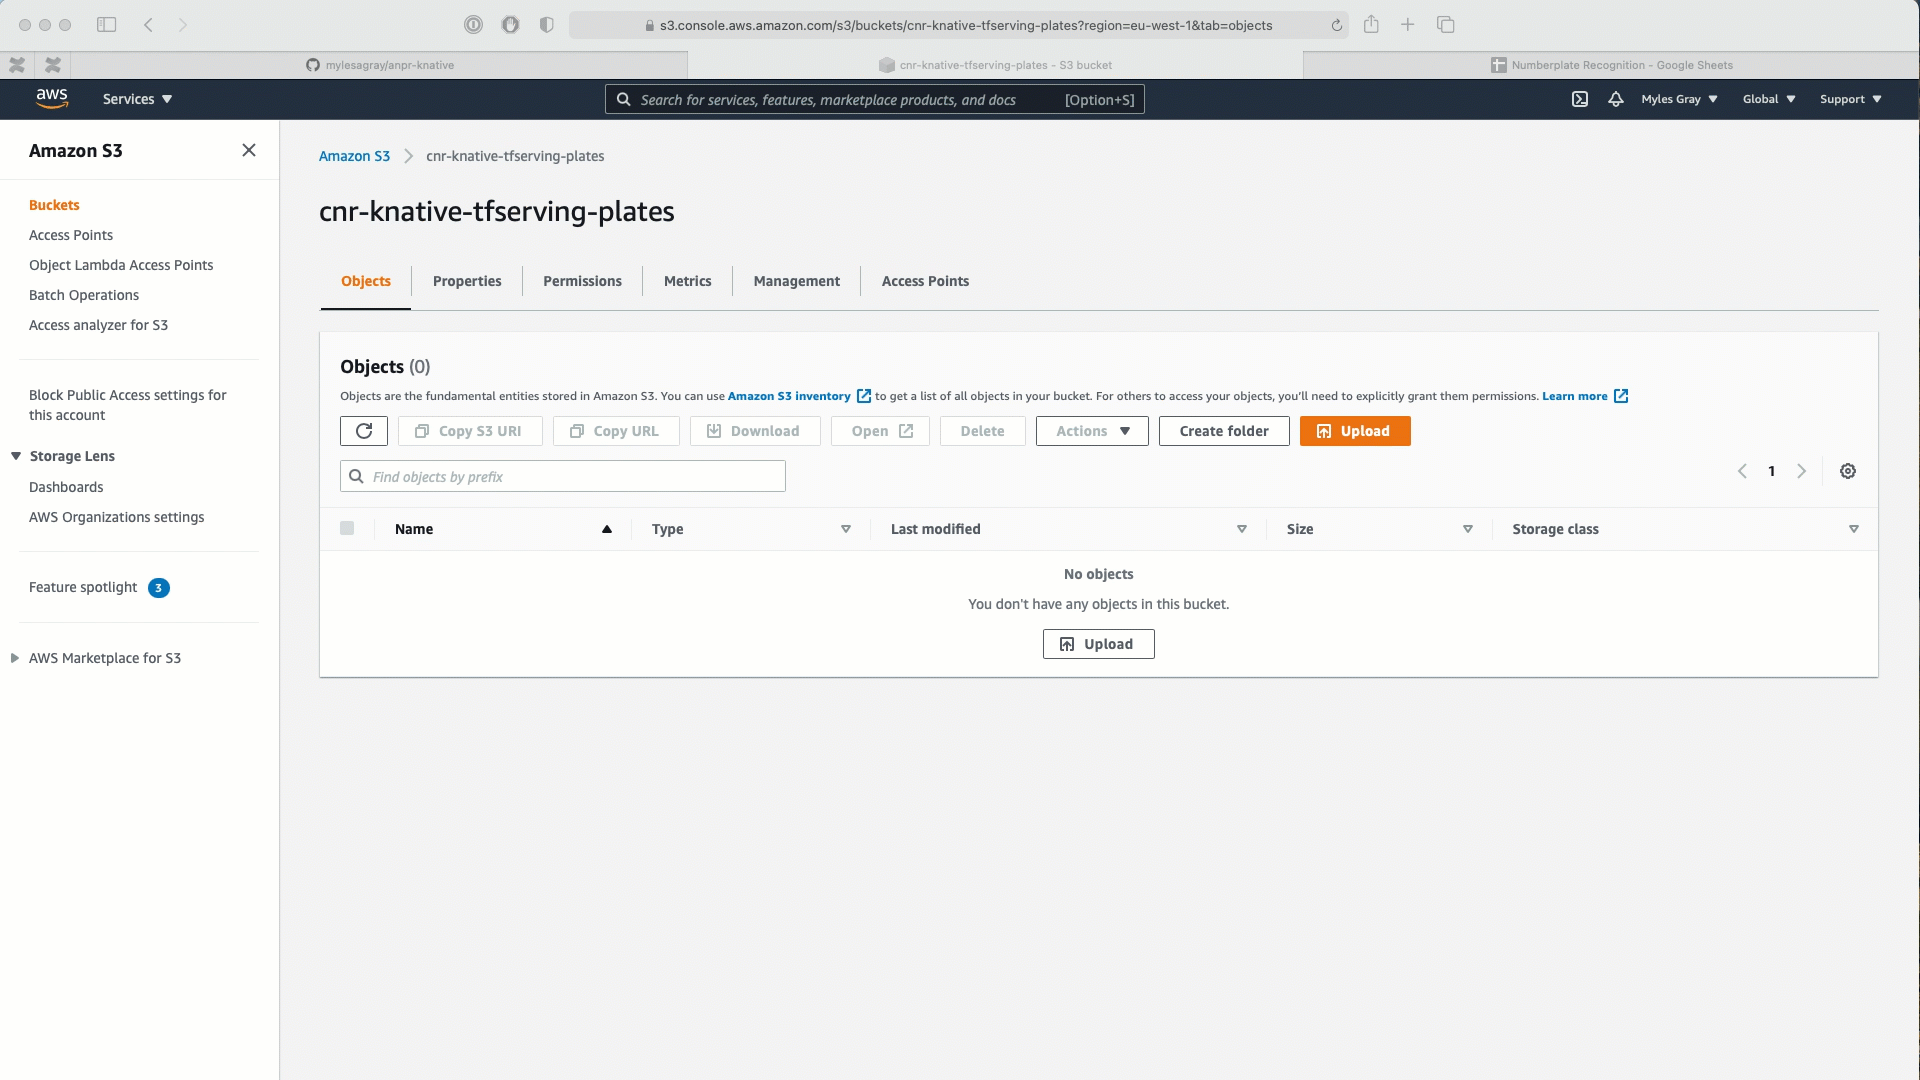
Task: Switch to the Permissions tab
Action: tap(582, 281)
